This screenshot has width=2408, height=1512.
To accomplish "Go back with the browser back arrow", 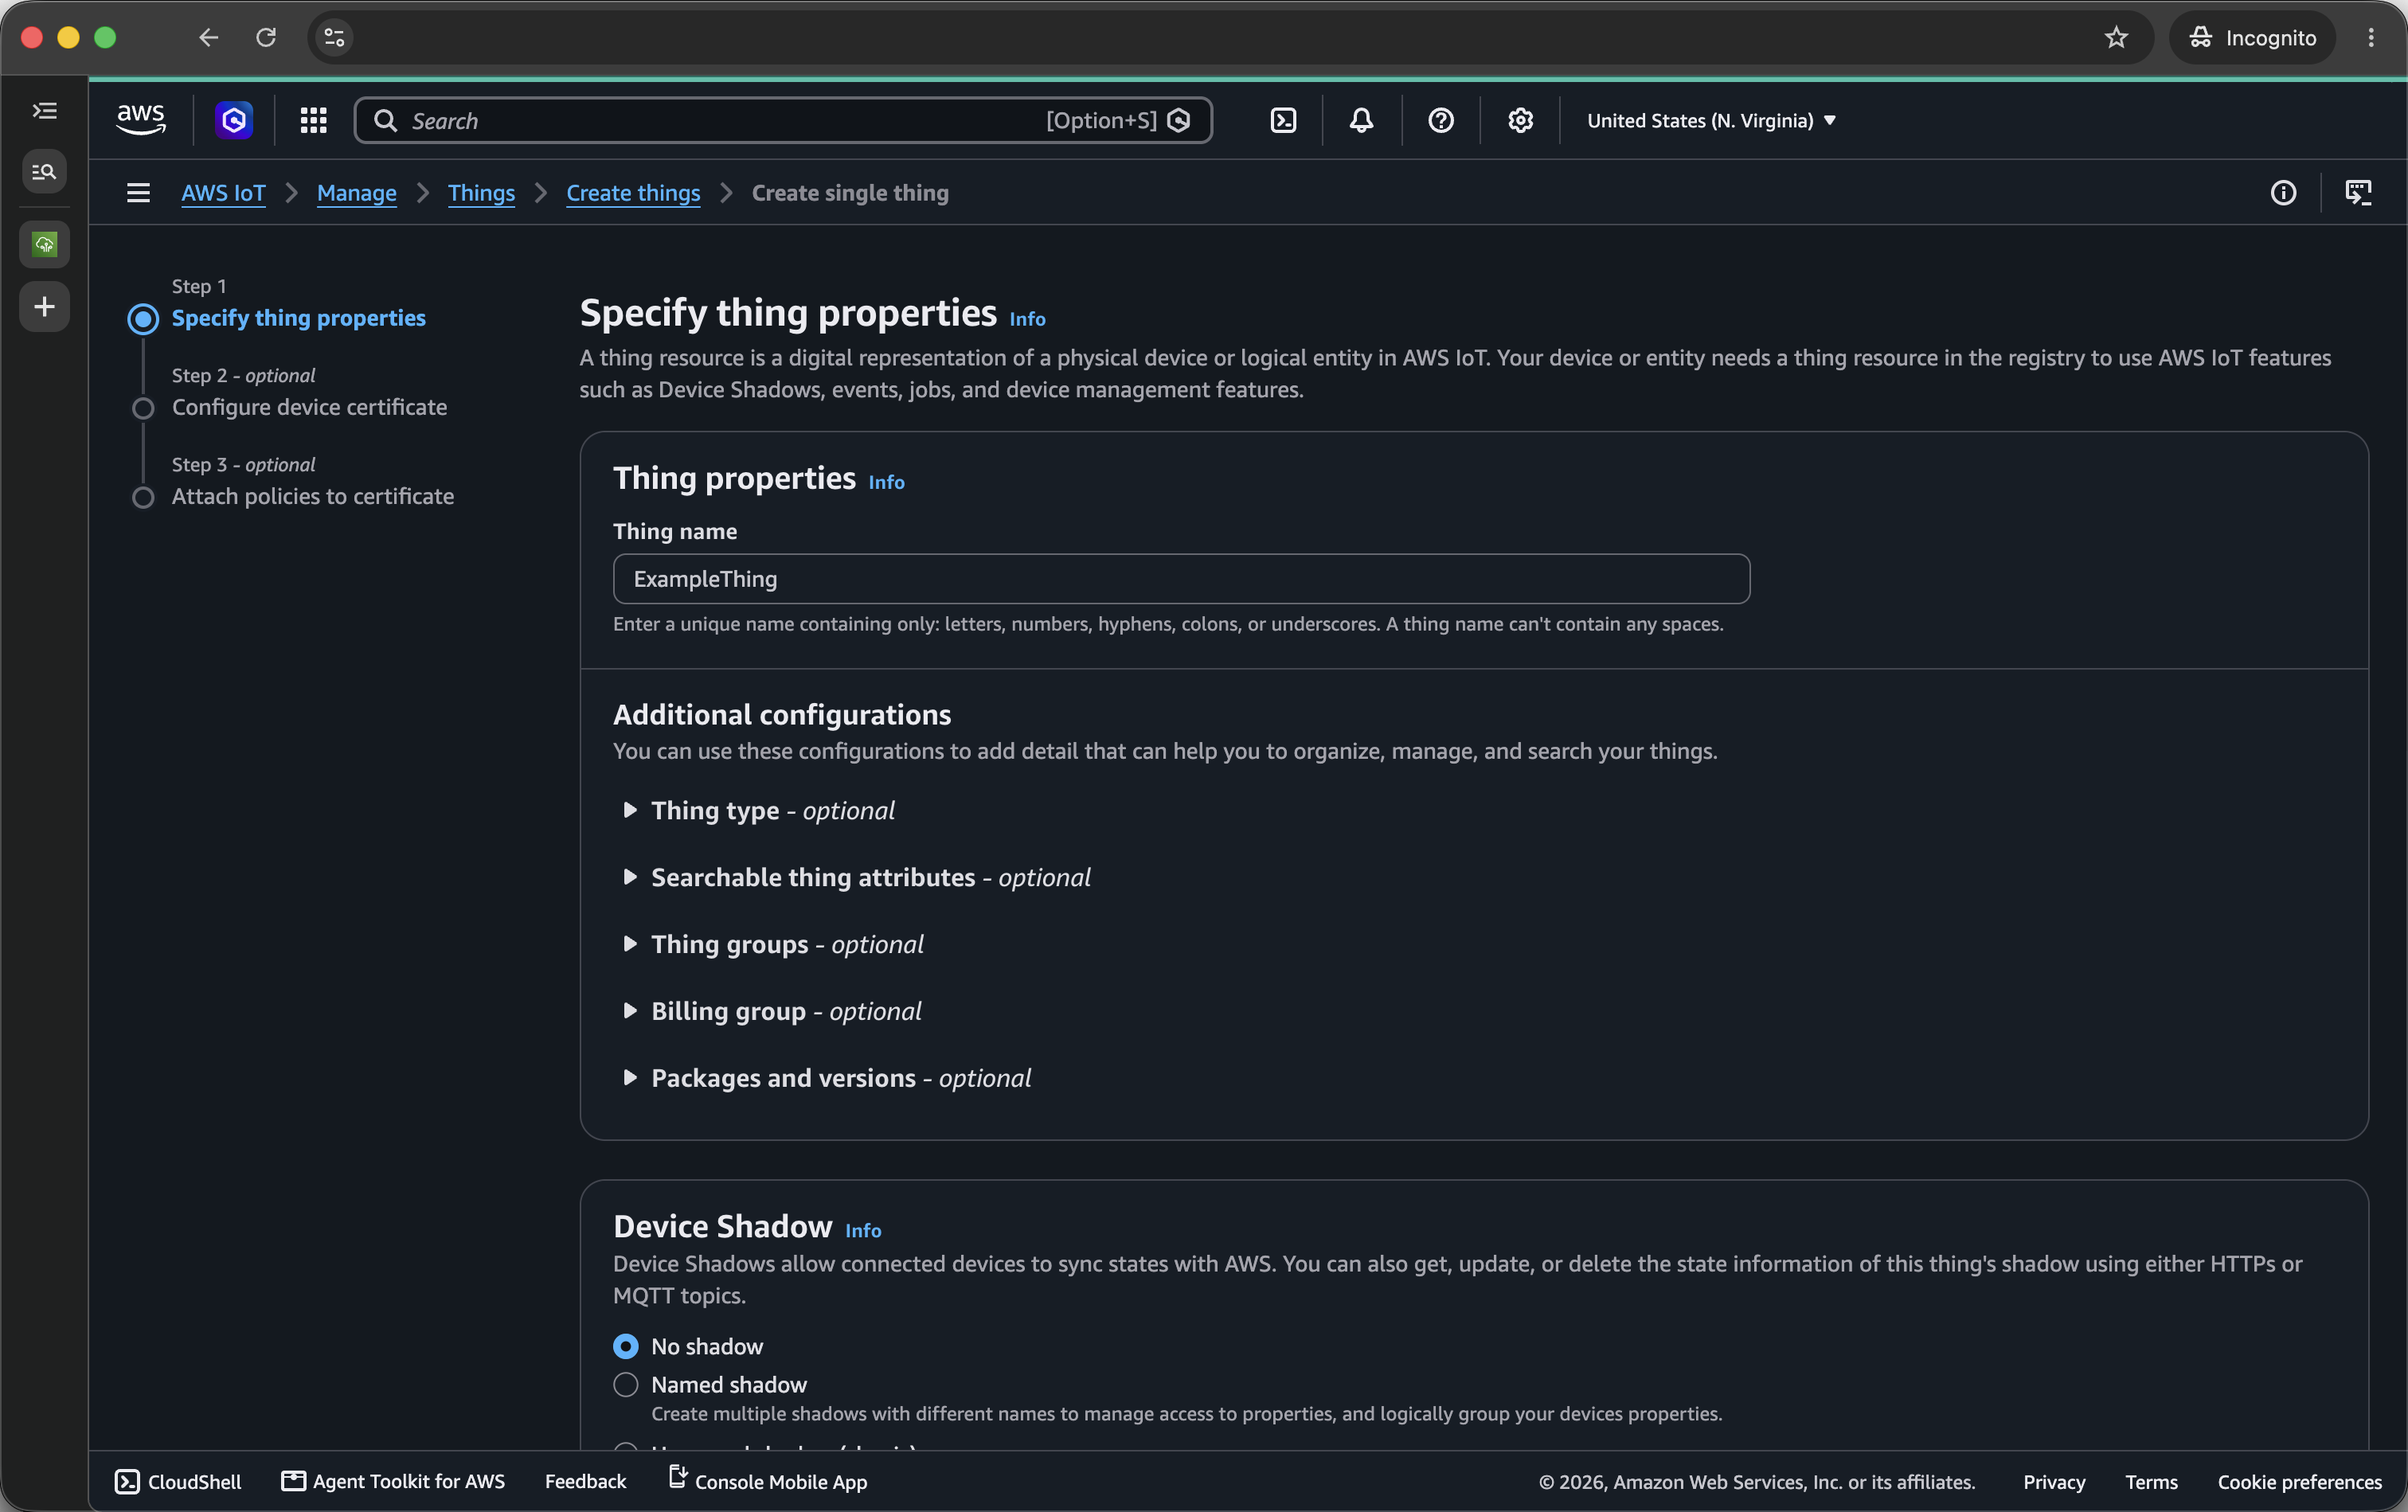I will 208,37.
